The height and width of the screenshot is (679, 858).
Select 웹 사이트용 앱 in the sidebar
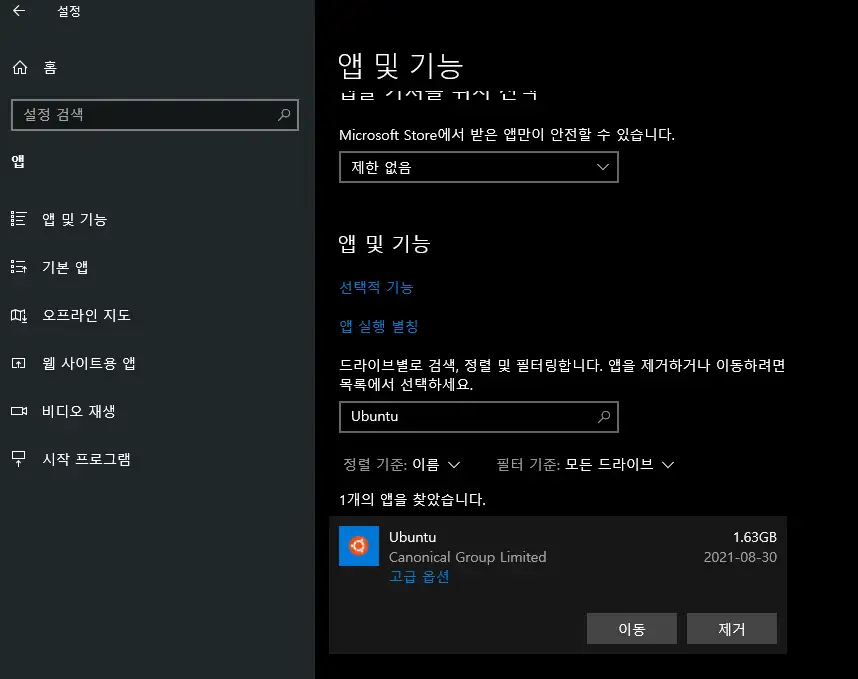pos(89,363)
